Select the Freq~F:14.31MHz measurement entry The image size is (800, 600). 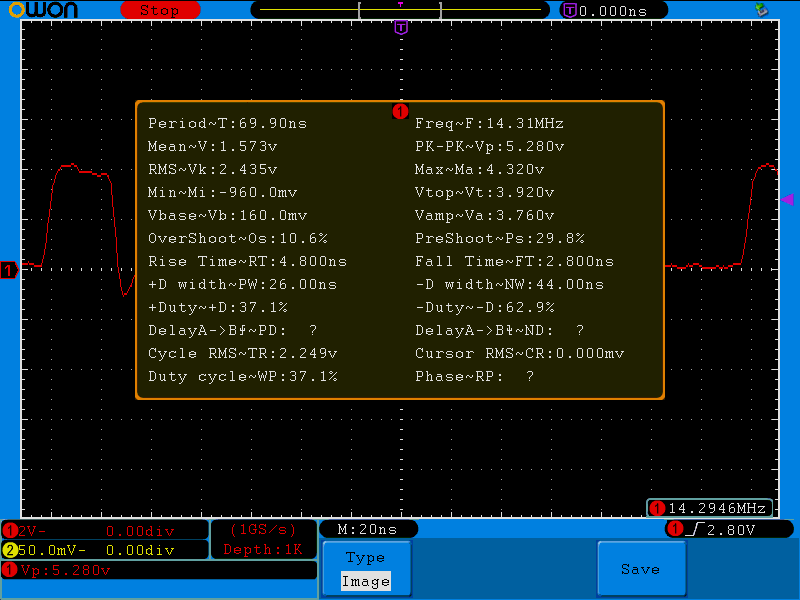(x=490, y=124)
